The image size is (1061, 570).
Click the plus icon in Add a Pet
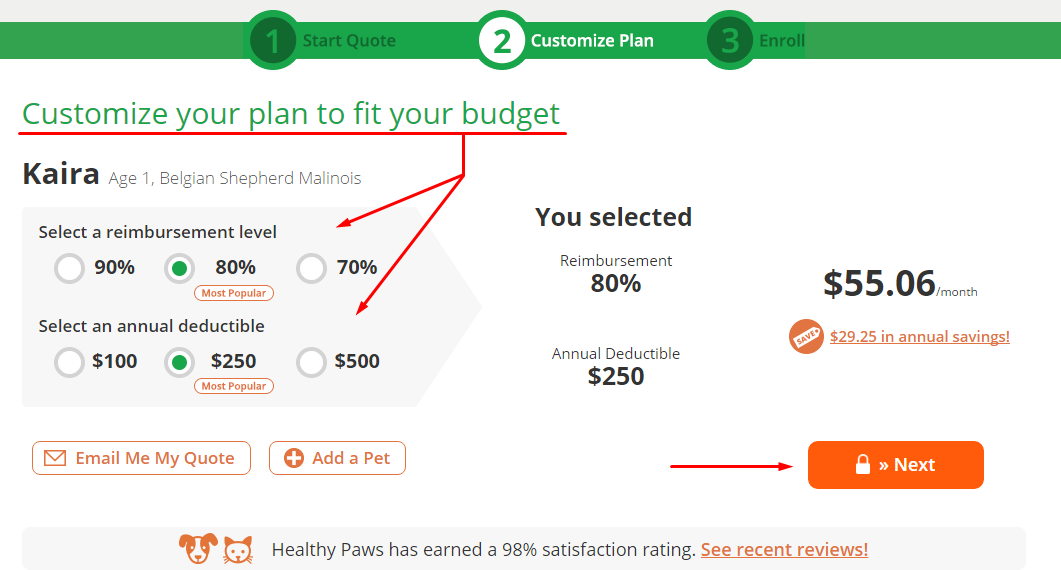coord(294,458)
